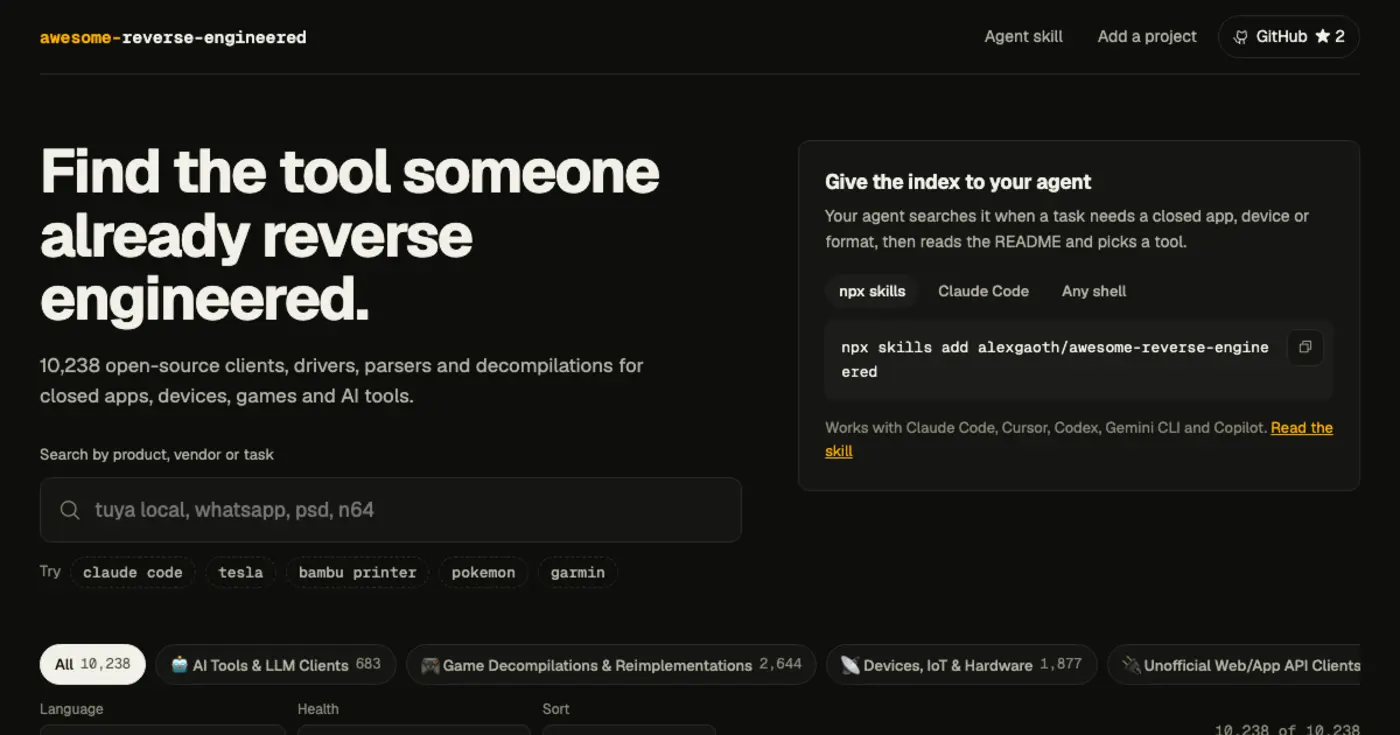
Task: Filter by AI Tools & LLM Clients
Action: (x=276, y=665)
